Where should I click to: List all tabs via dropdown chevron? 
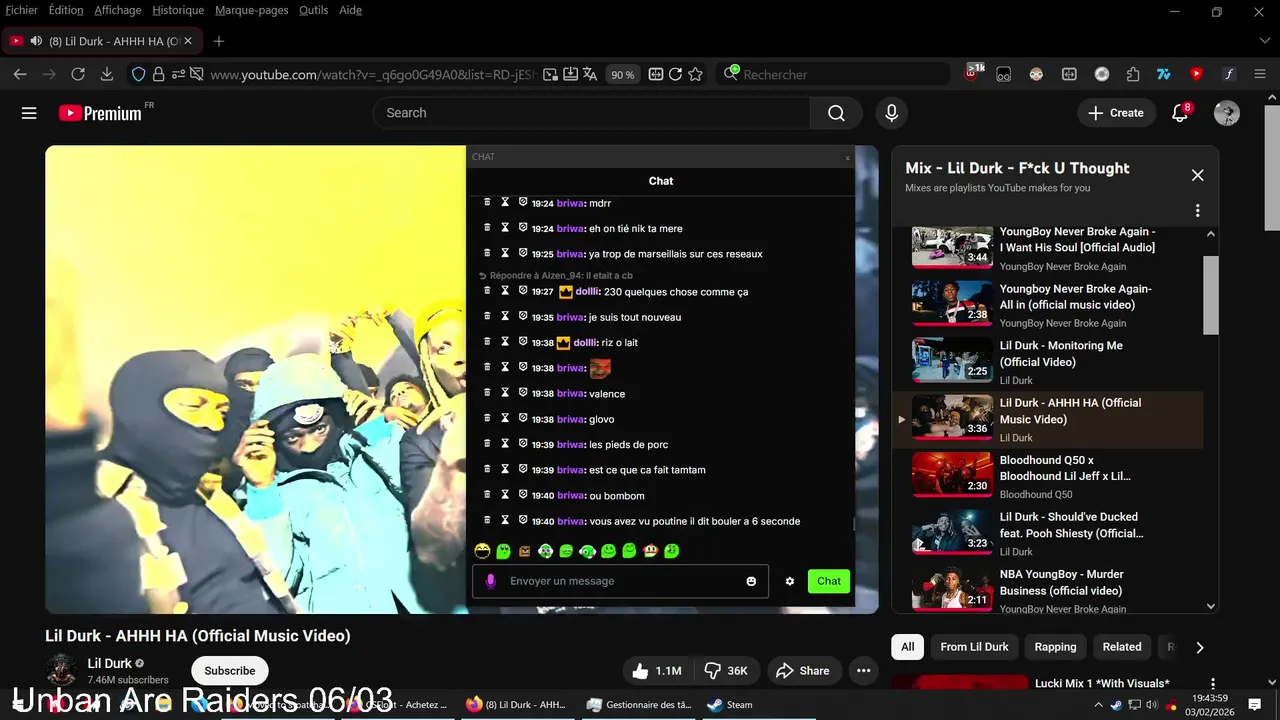[1265, 41]
